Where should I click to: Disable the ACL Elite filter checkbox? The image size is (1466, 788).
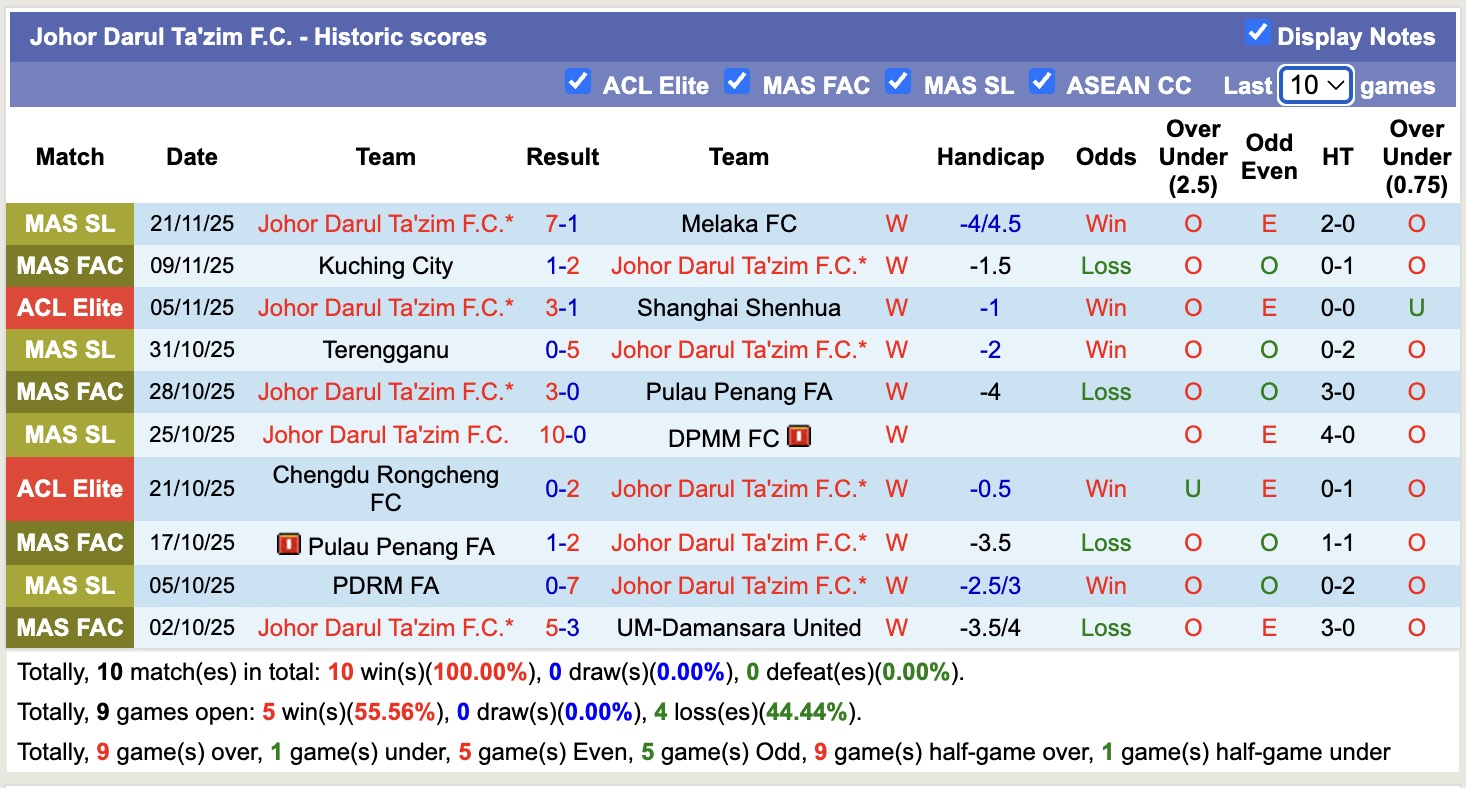[578, 83]
